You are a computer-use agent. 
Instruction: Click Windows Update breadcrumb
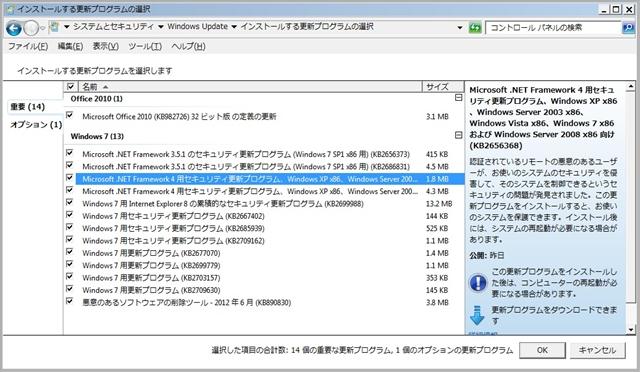pyautogui.click(x=198, y=27)
